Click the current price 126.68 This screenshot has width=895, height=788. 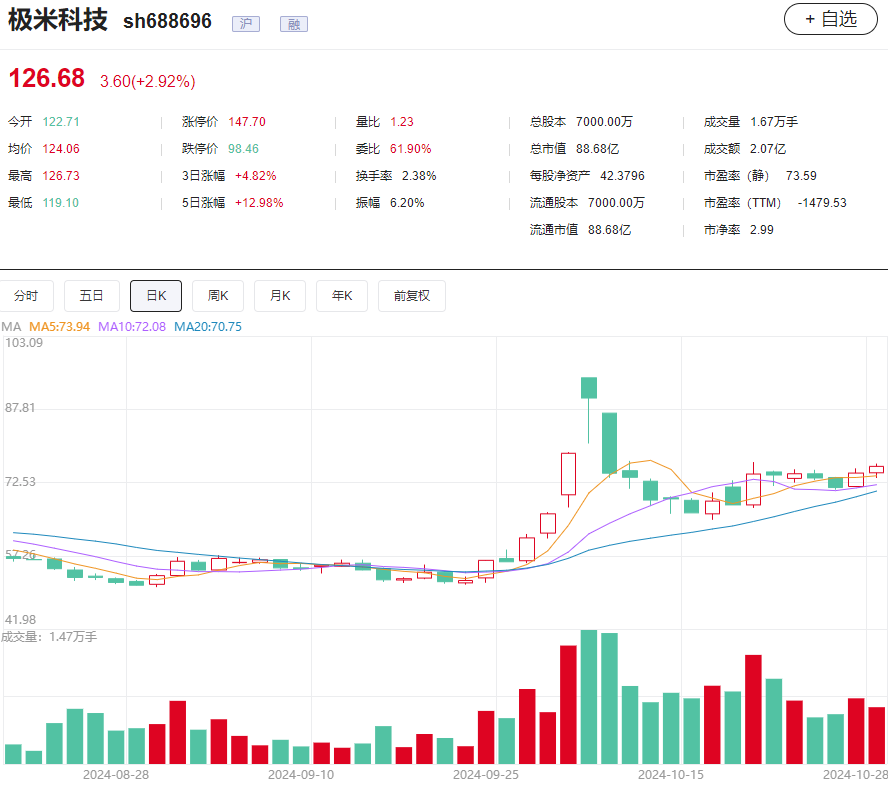47,78
